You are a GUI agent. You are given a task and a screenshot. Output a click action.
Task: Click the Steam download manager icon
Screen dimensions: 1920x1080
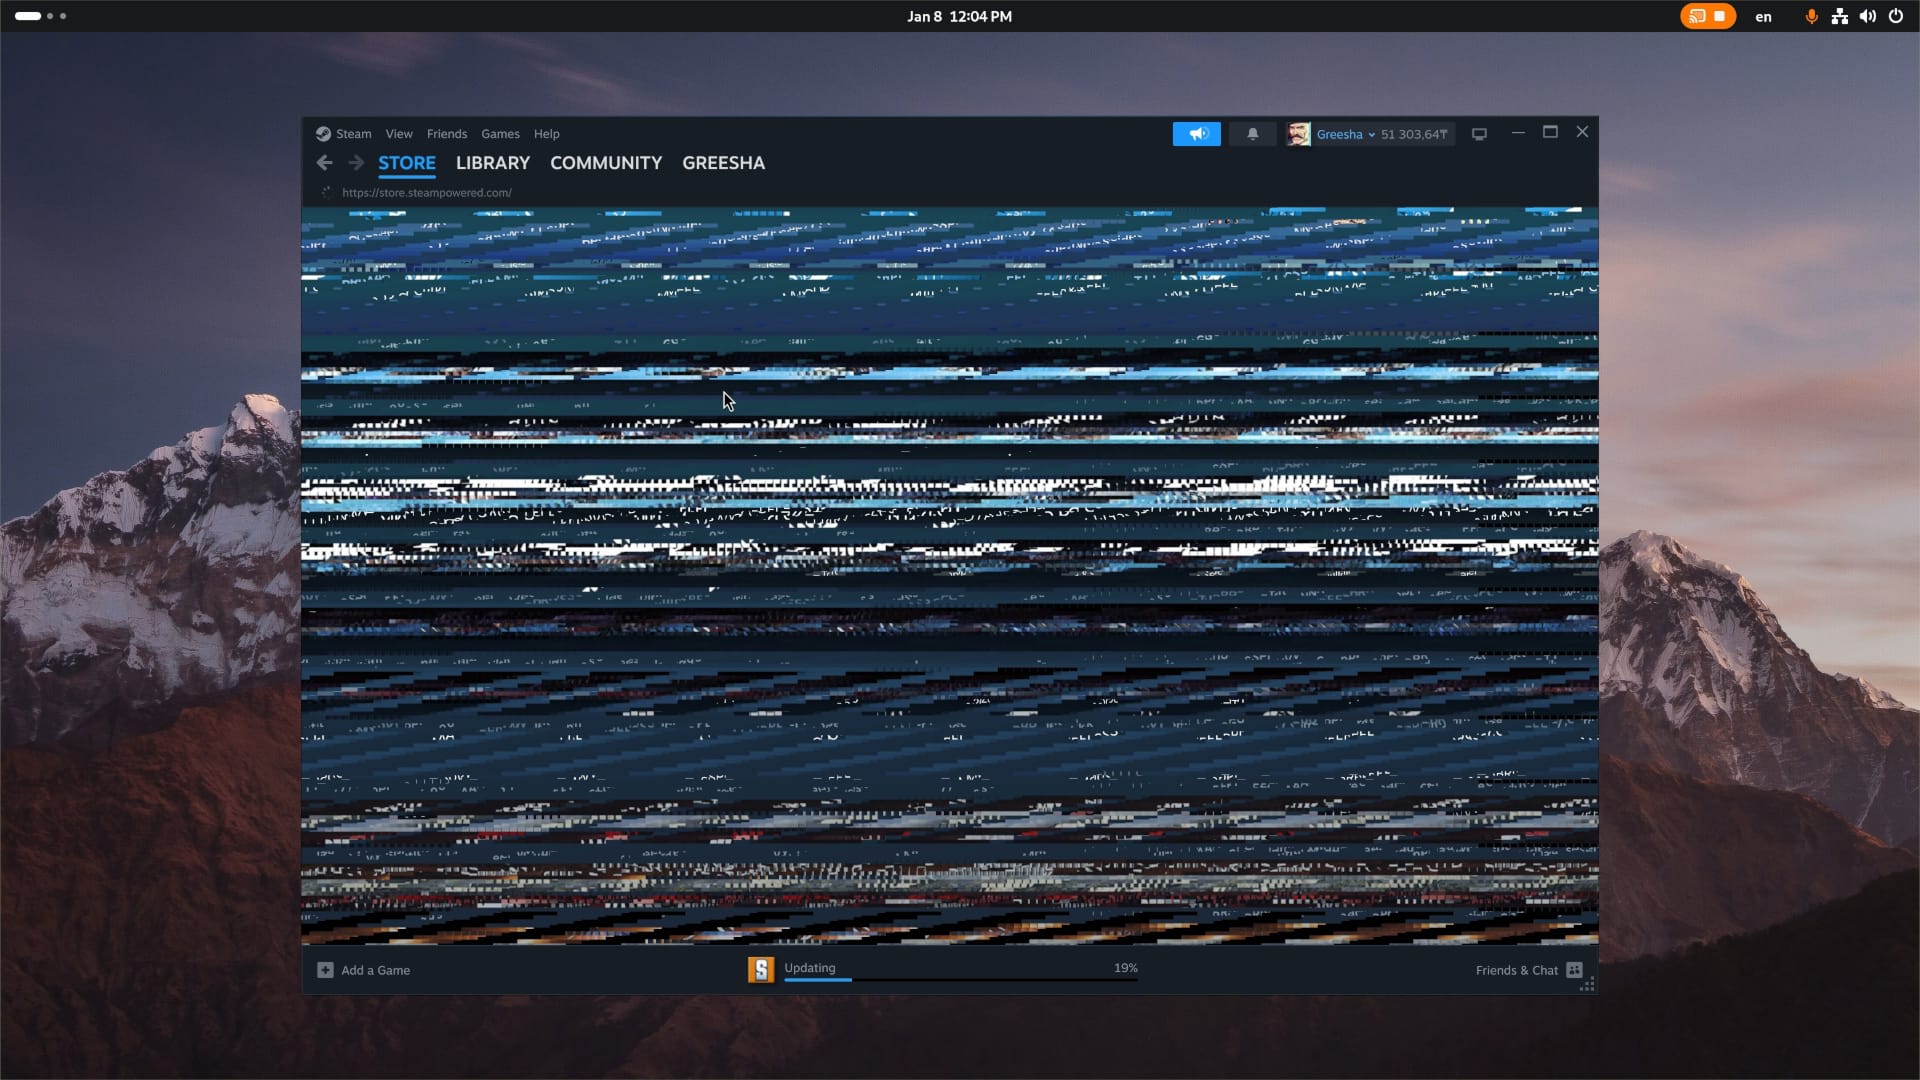pos(761,969)
